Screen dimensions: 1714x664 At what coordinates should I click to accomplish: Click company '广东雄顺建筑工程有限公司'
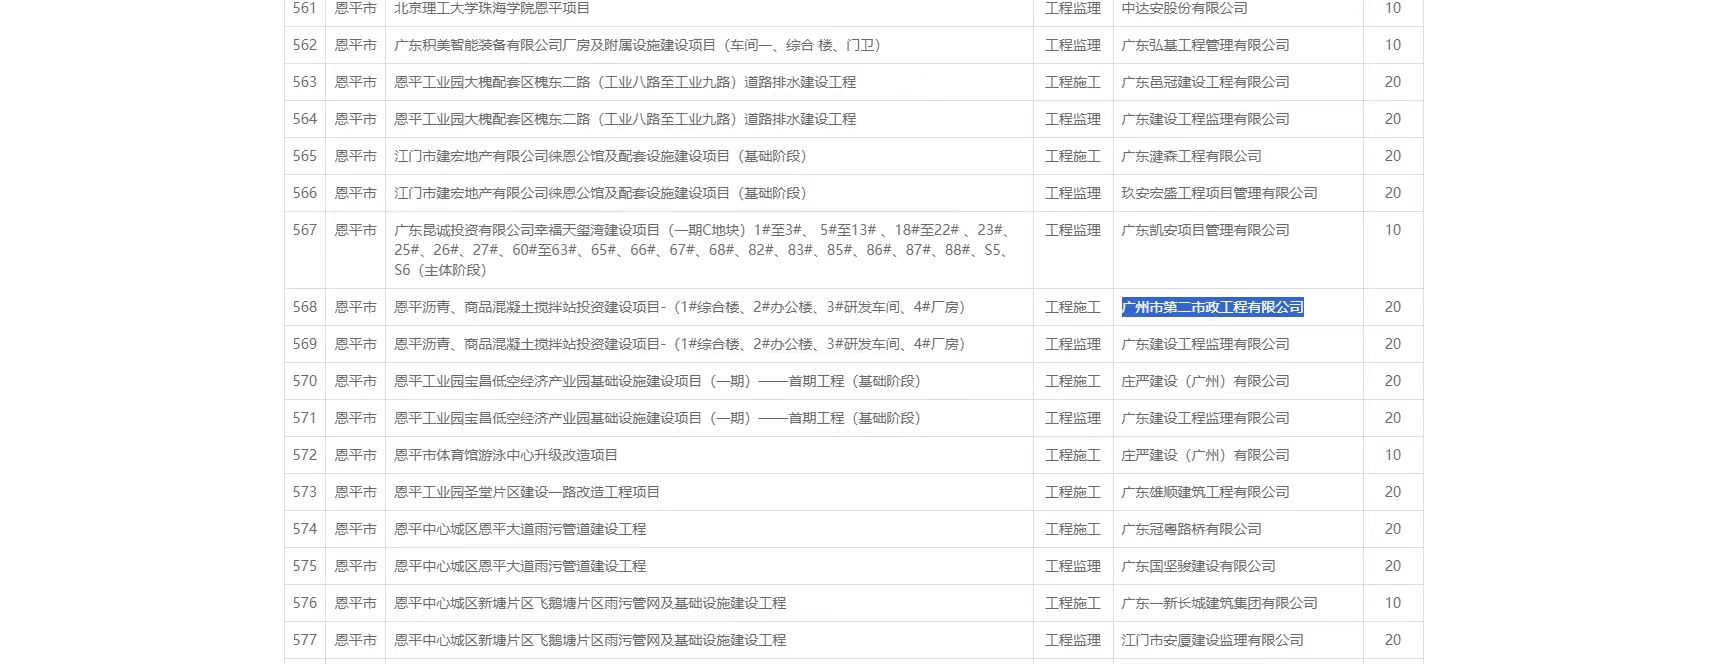click(x=1205, y=492)
